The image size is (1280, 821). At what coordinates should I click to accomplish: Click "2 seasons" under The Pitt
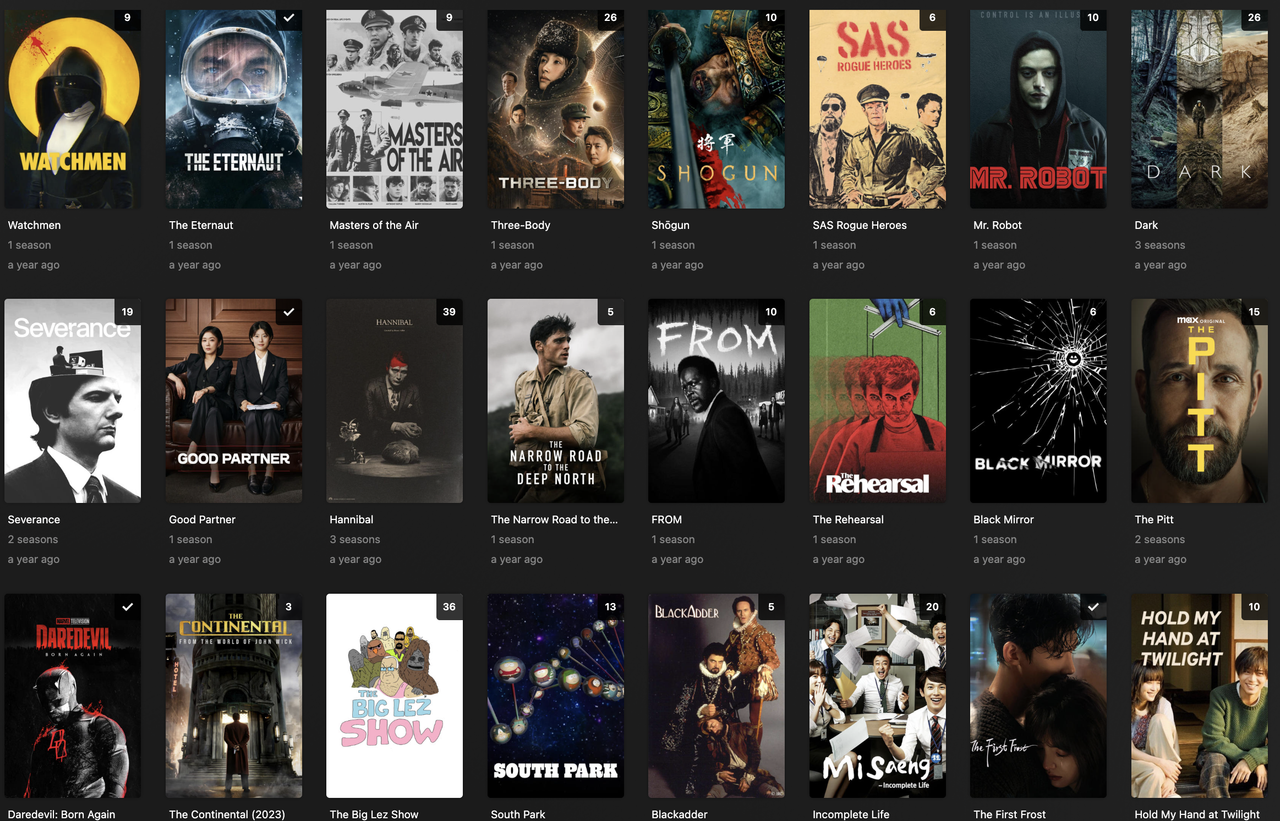coord(1160,540)
